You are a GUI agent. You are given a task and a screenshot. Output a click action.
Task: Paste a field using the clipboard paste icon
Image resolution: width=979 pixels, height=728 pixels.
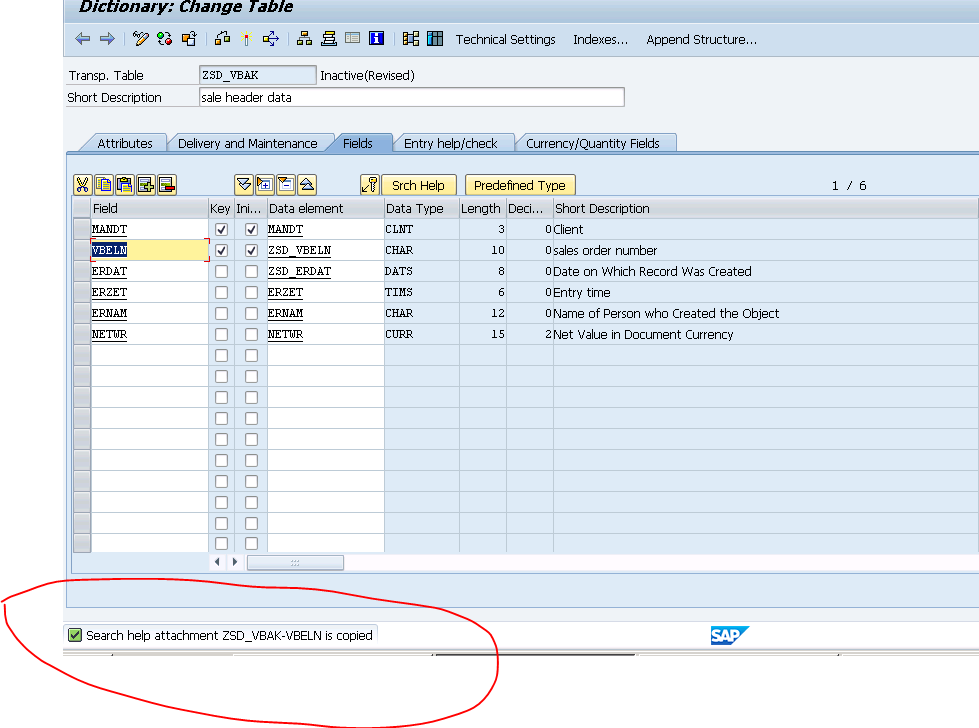[x=124, y=184]
